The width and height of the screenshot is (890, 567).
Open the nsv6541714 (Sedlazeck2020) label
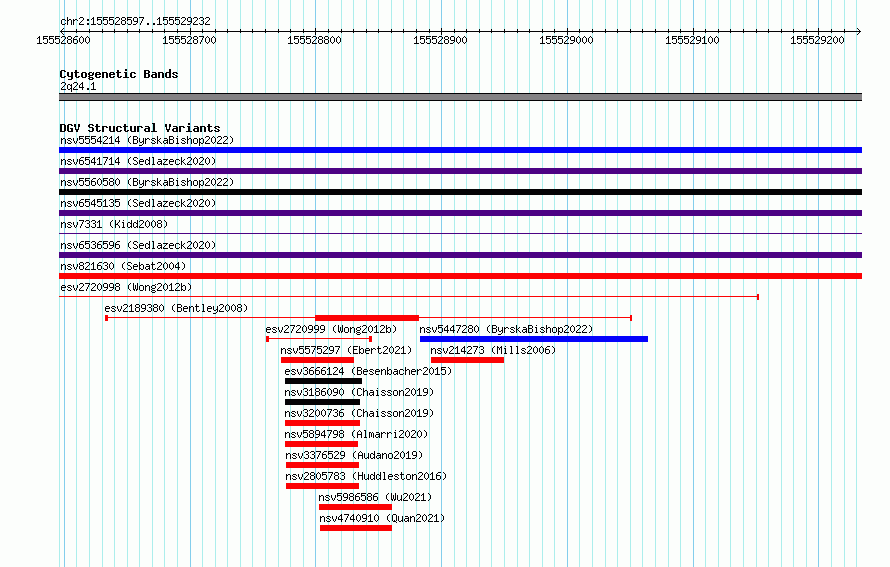[138, 161]
